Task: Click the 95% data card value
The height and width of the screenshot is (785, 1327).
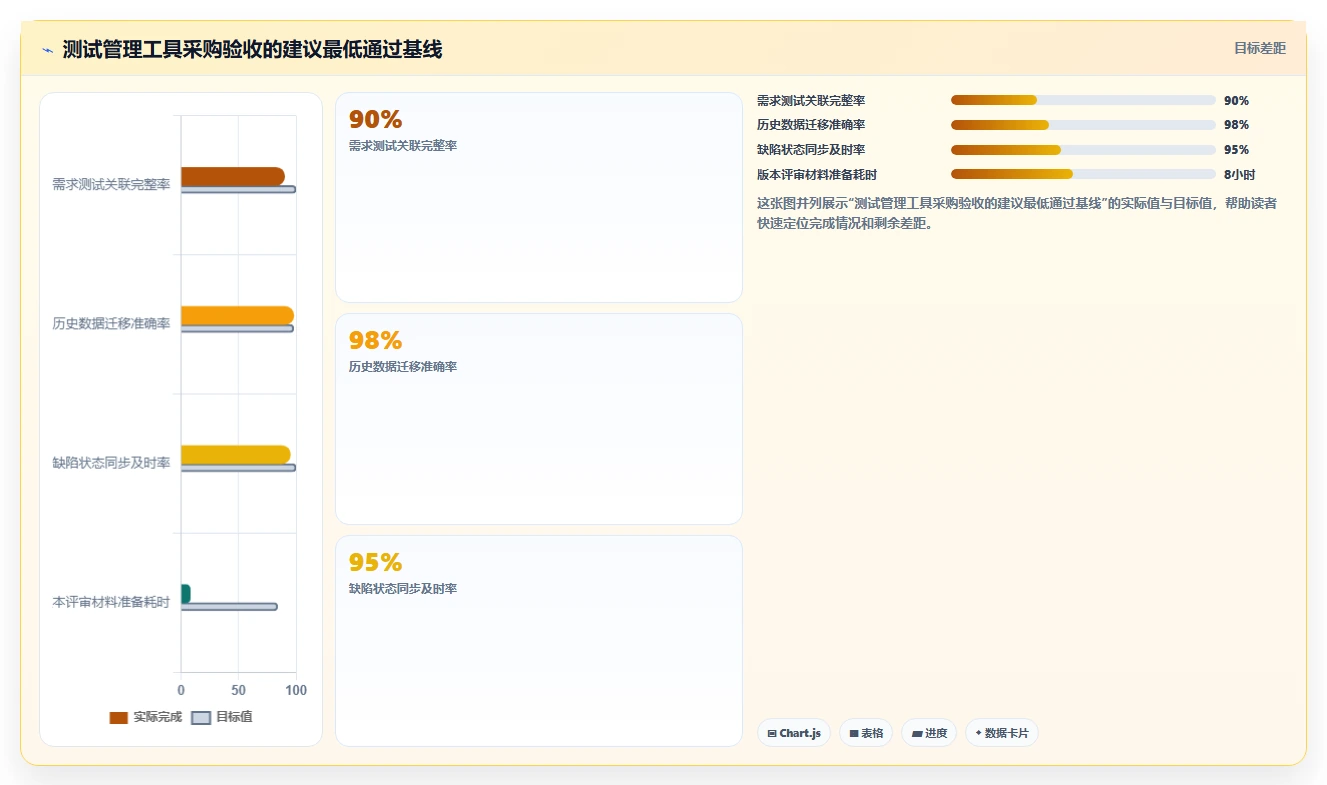Action: coord(375,563)
